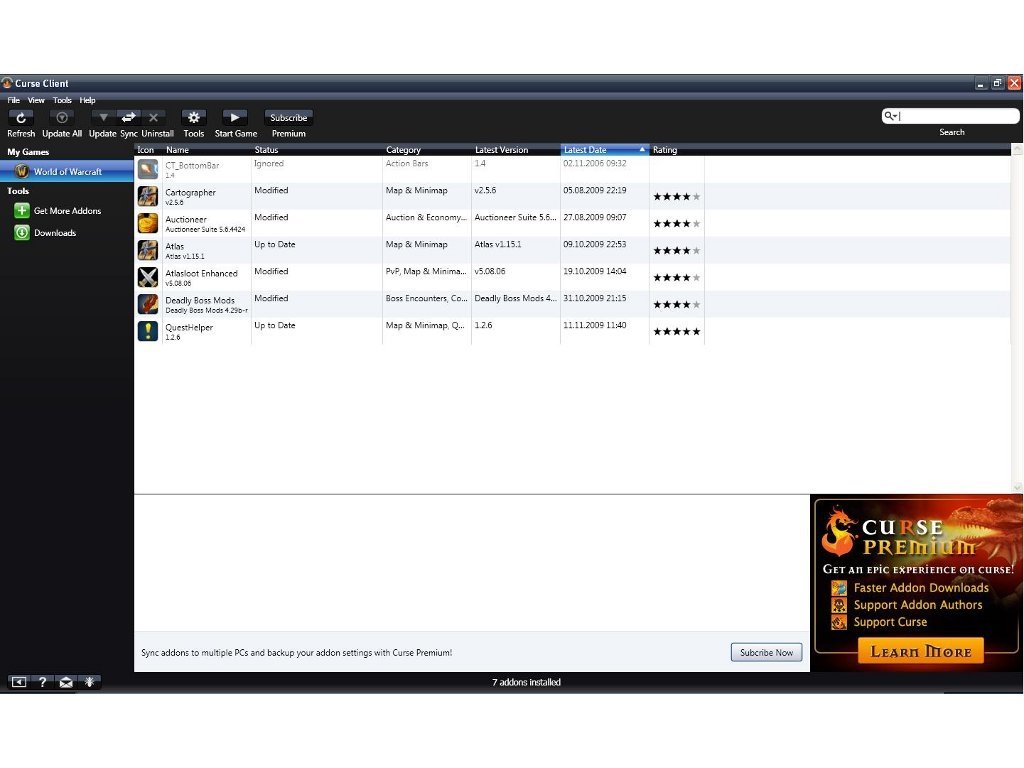The image size is (1024, 768).
Task: Select the Auctioneer addon name
Action: (x=185, y=219)
